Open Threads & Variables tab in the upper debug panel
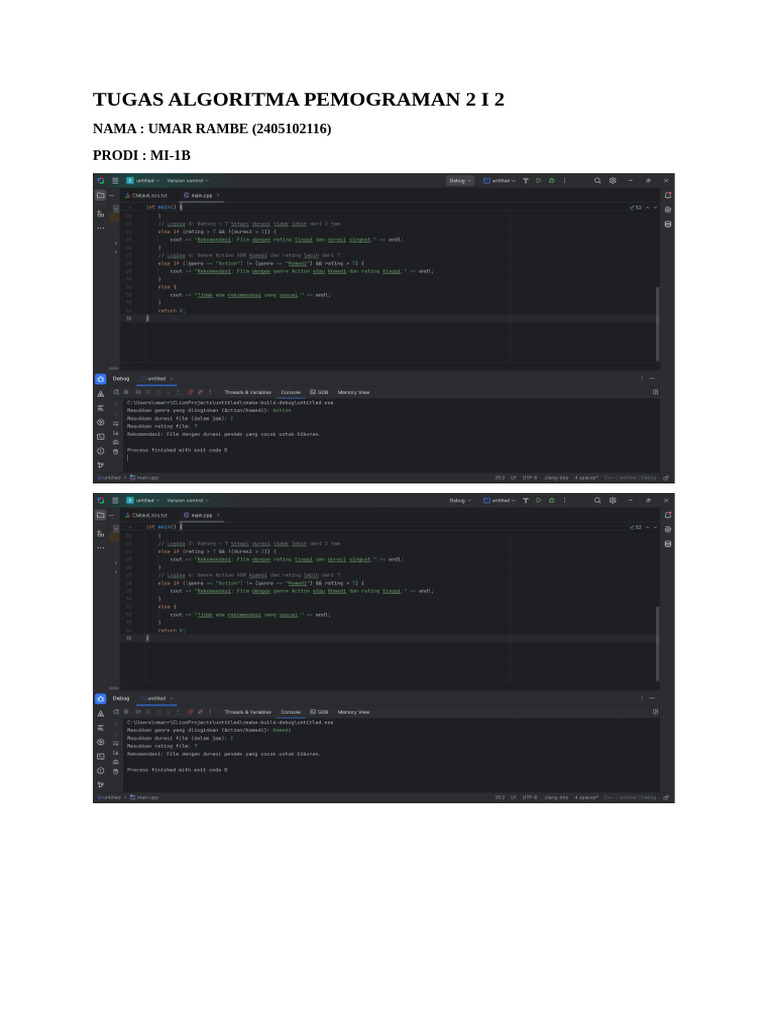768x1024 pixels. tap(247, 392)
